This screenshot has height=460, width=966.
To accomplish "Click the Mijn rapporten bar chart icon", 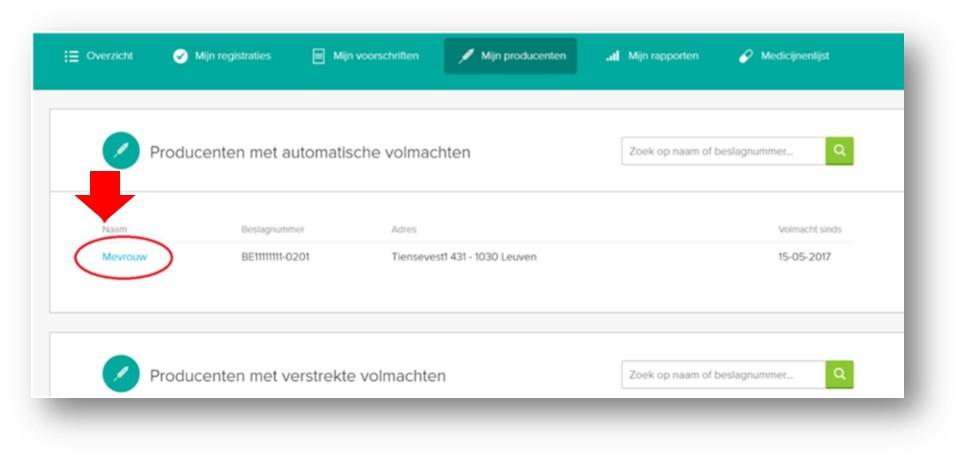I will [612, 57].
